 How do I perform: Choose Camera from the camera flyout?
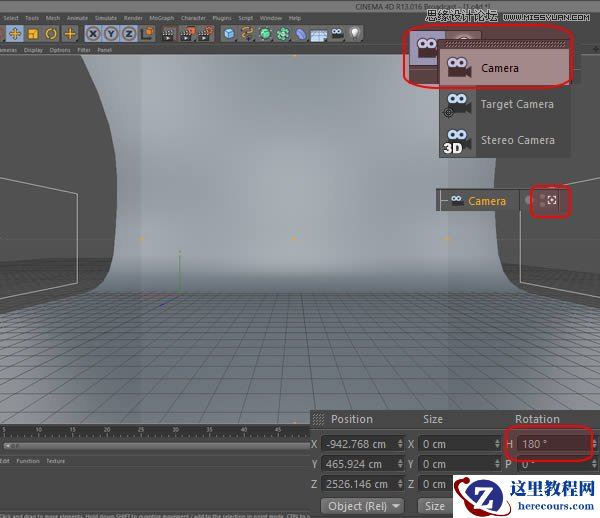coord(504,68)
